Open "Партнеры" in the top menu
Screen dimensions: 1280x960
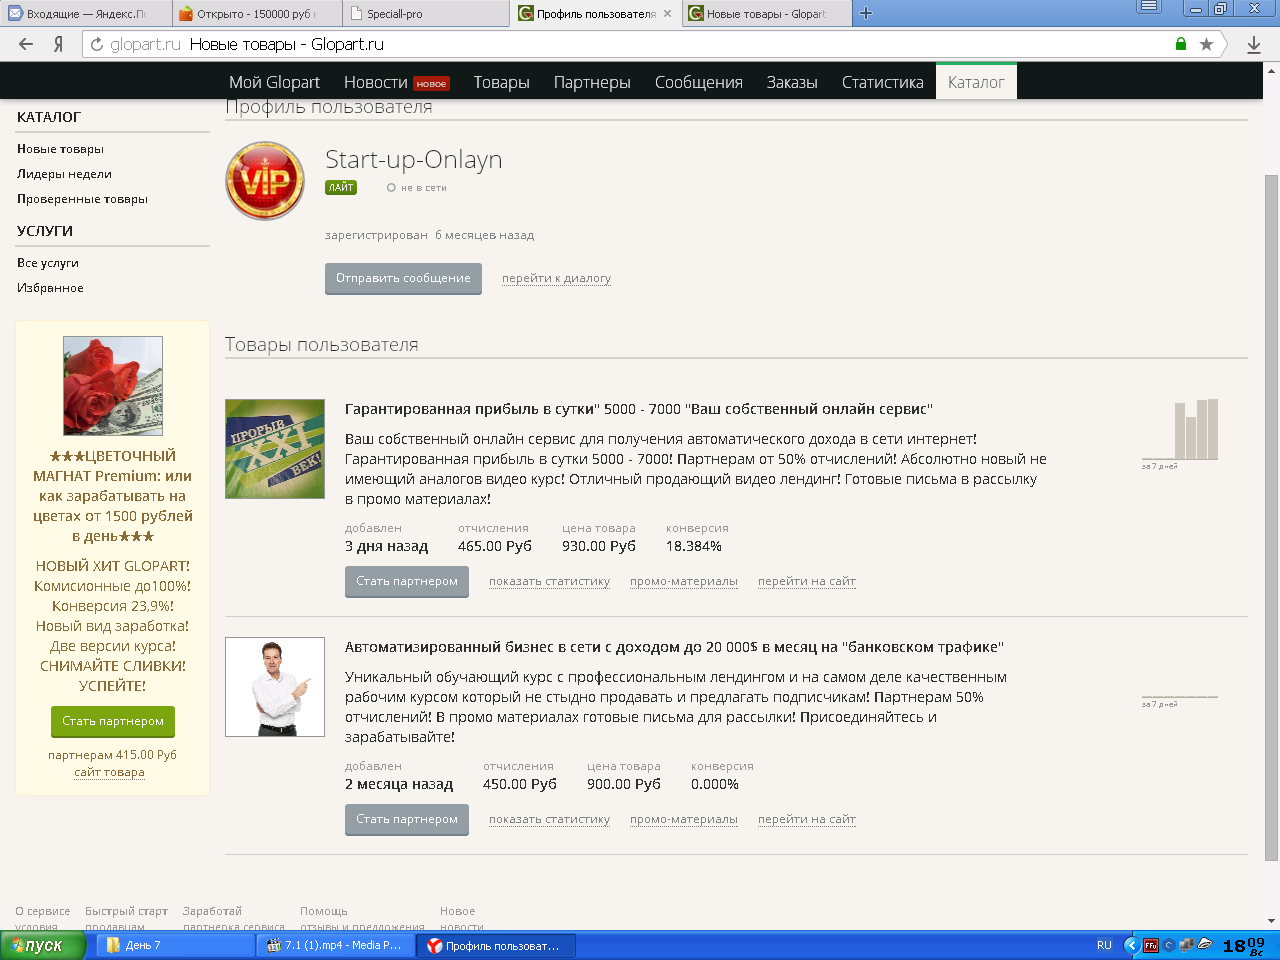click(592, 82)
